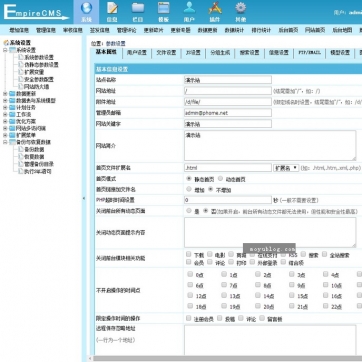Switch to the 模型设置 tab
This screenshot has width=362, height=362.
pyautogui.click(x=340, y=53)
